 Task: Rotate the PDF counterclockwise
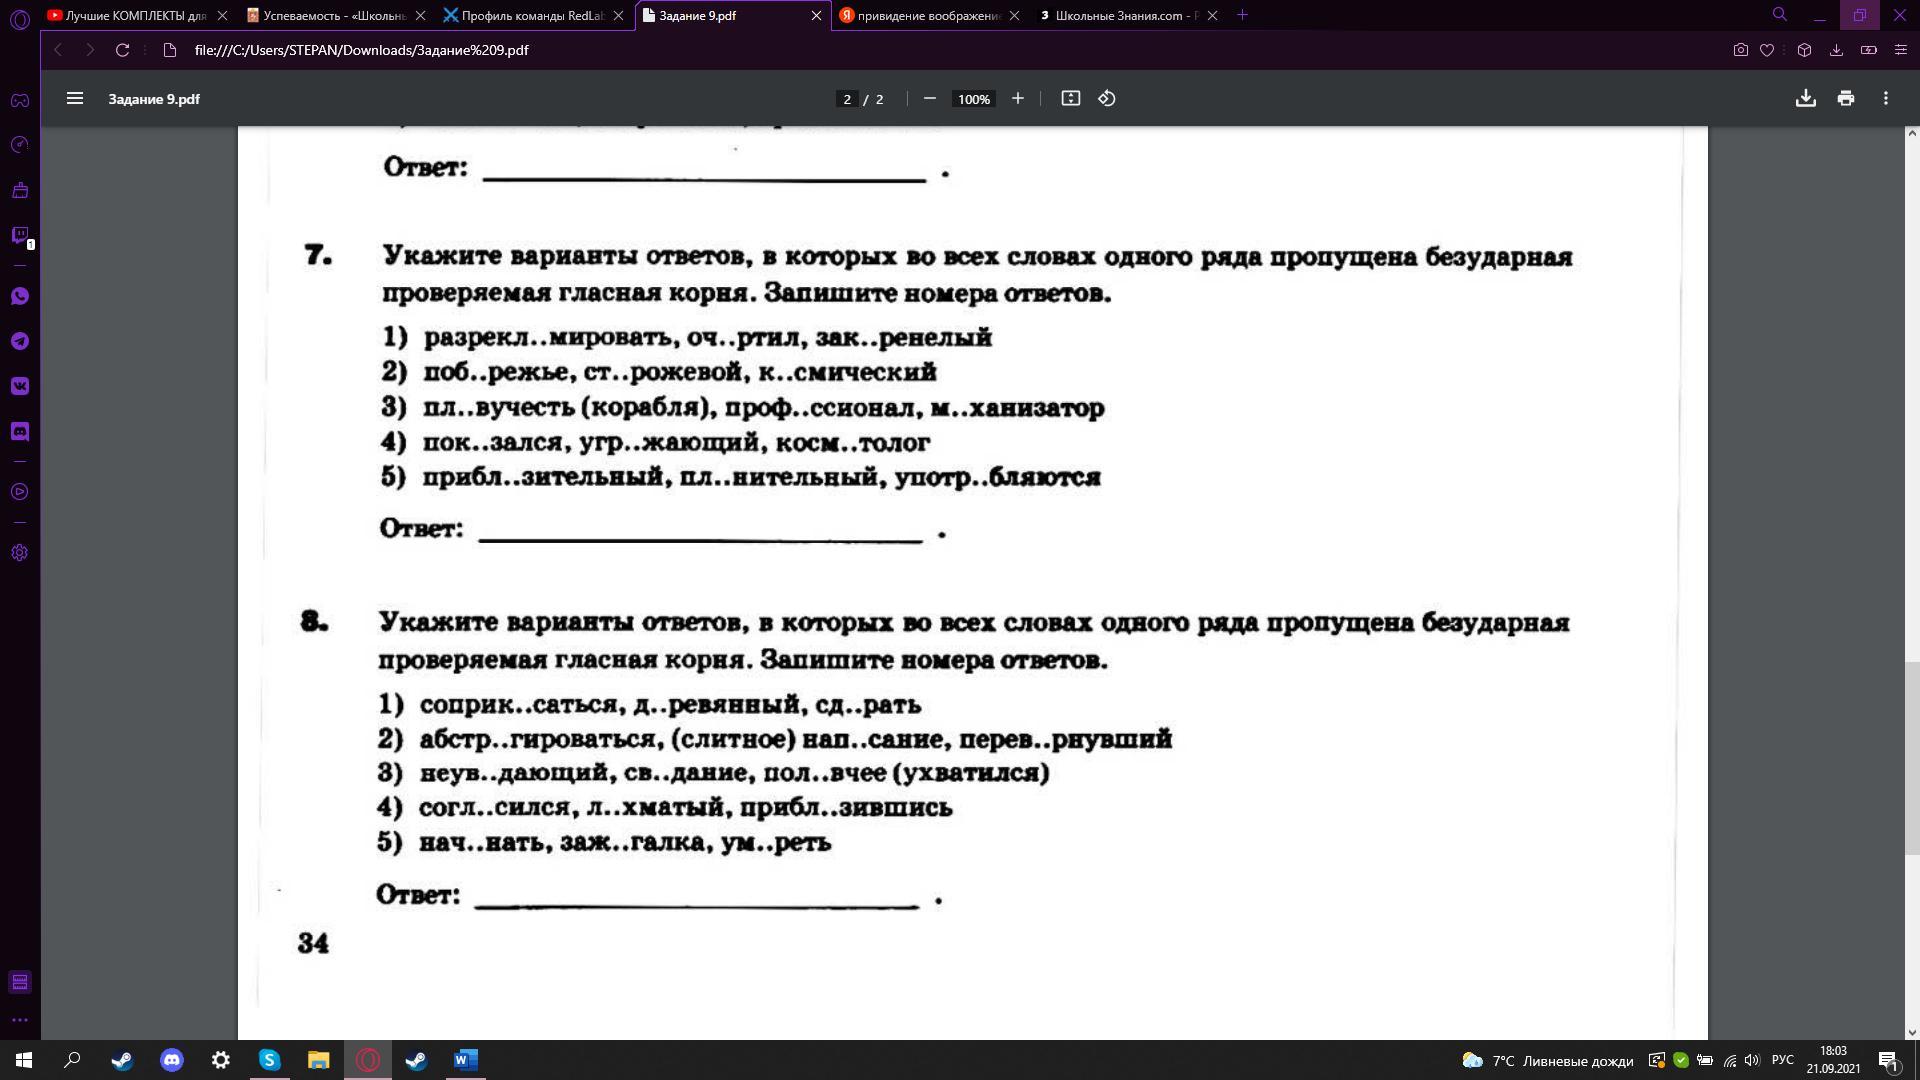point(1107,98)
